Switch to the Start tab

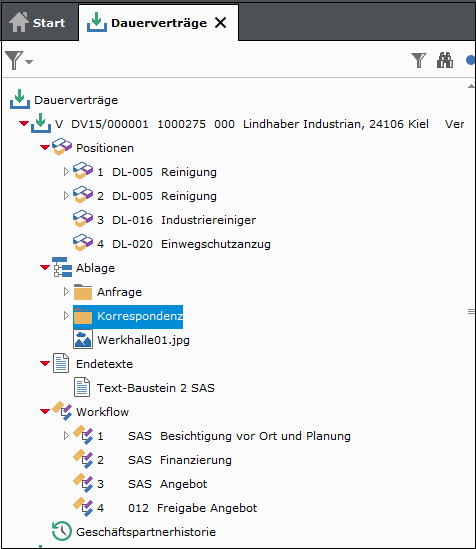pos(38,23)
